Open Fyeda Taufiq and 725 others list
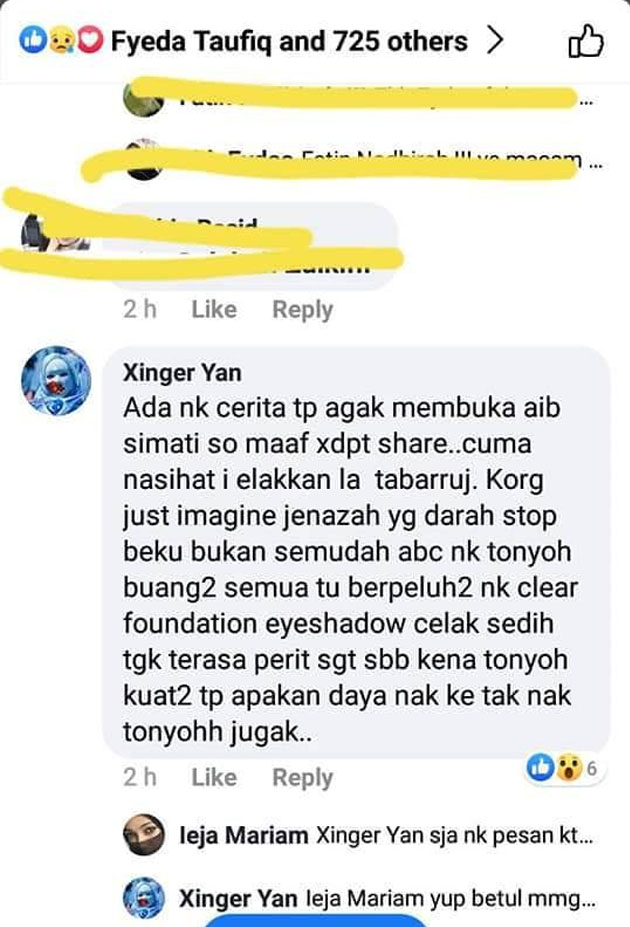The height and width of the screenshot is (927, 630). pos(289,41)
